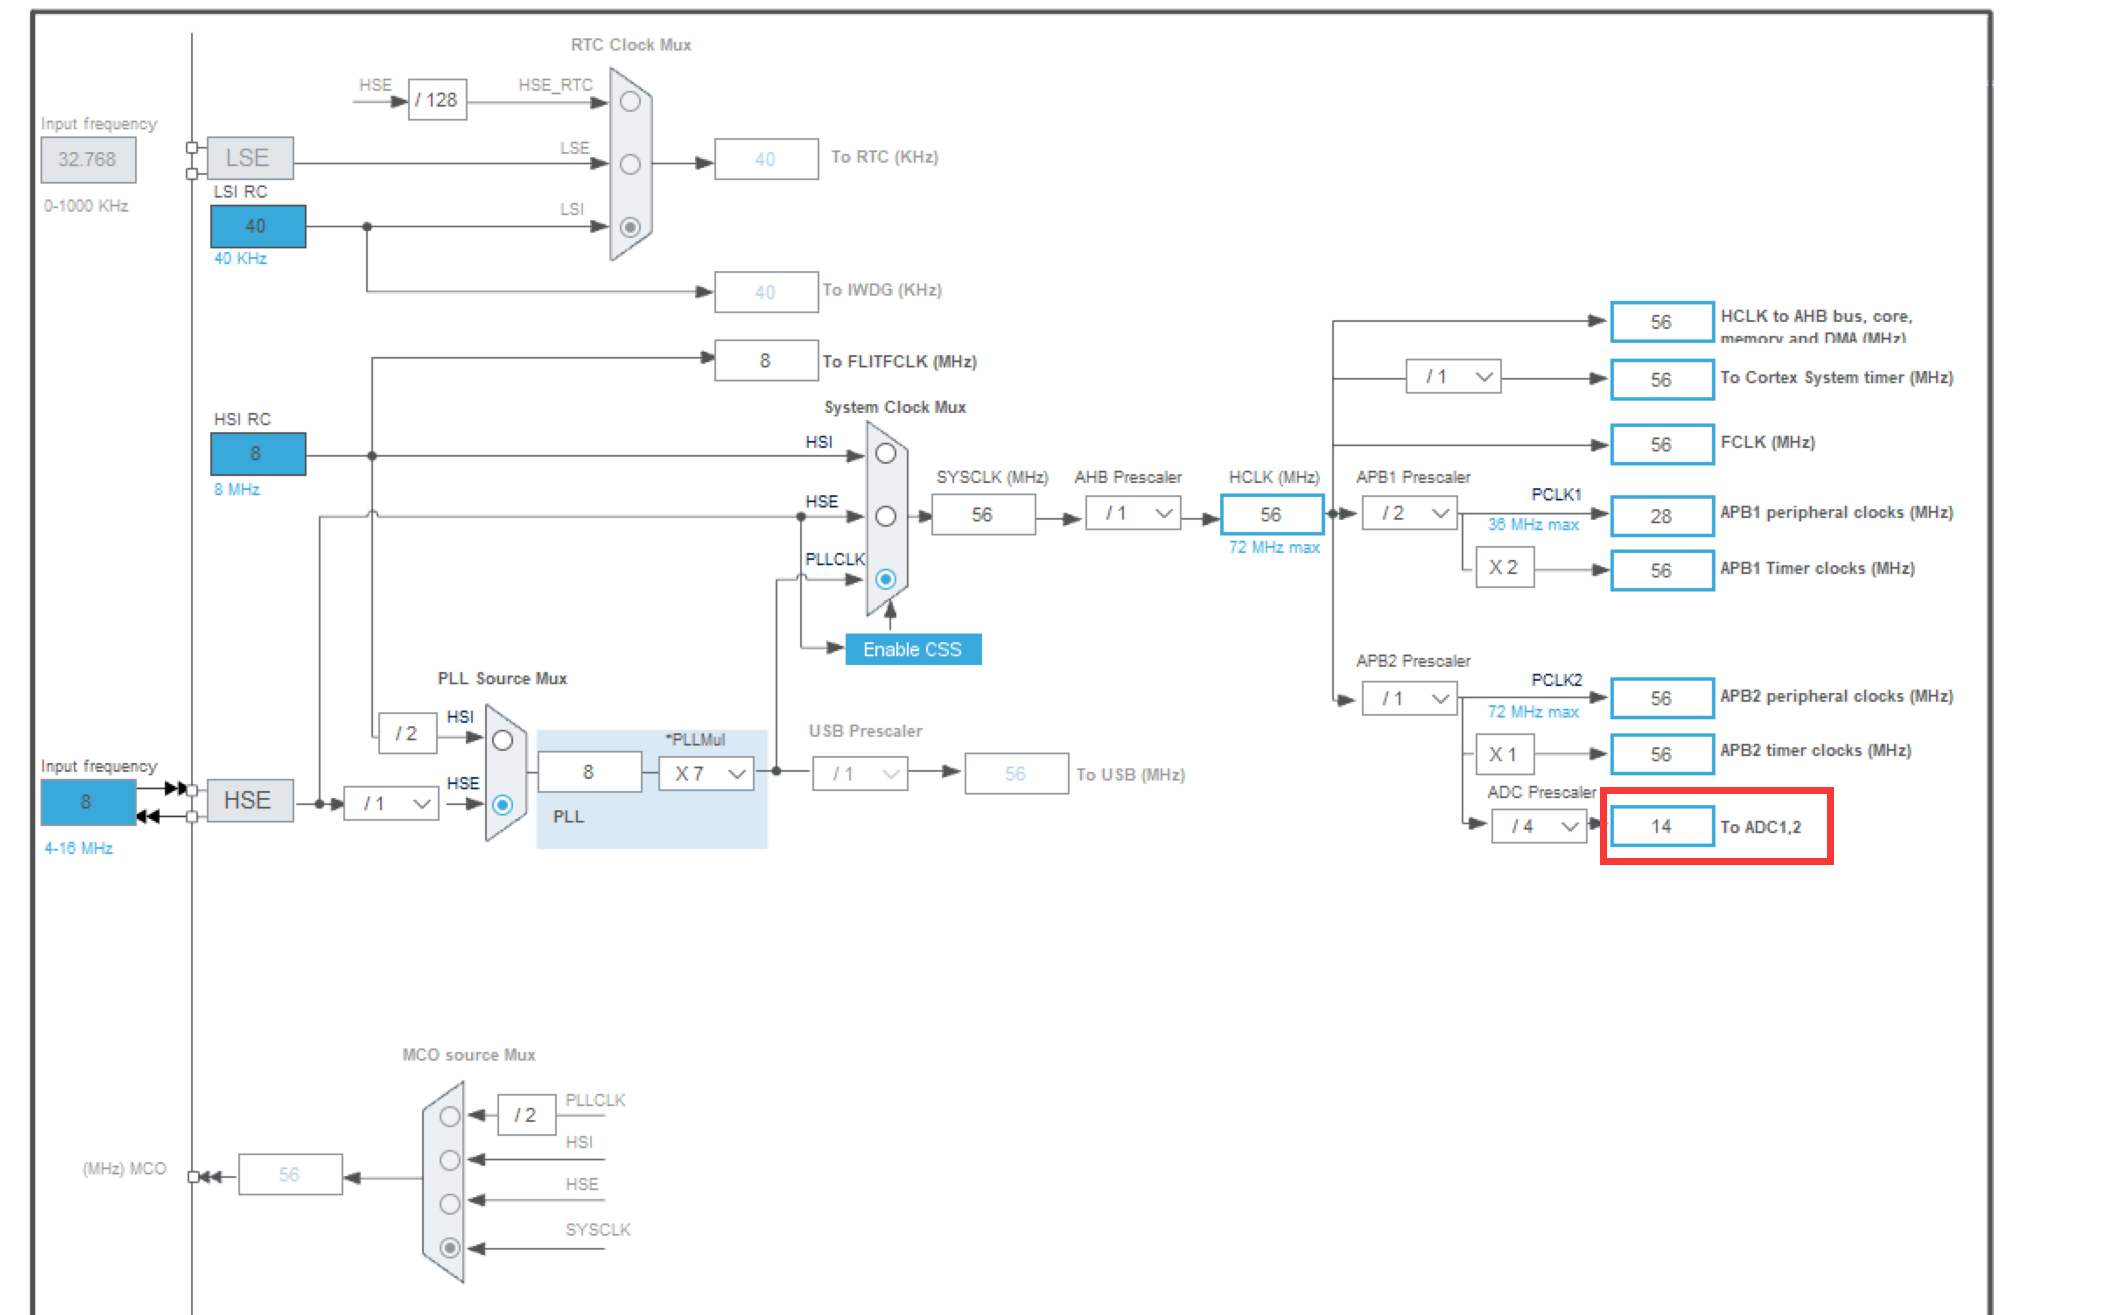Click the Enable CSS button
This screenshot has height=1315, width=2101.
(x=911, y=649)
